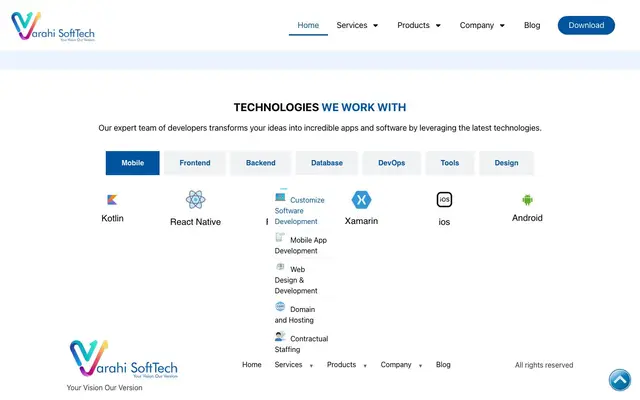
Task: Click the "Your Vision Our Version" footer tagline
Action: click(x=104, y=388)
